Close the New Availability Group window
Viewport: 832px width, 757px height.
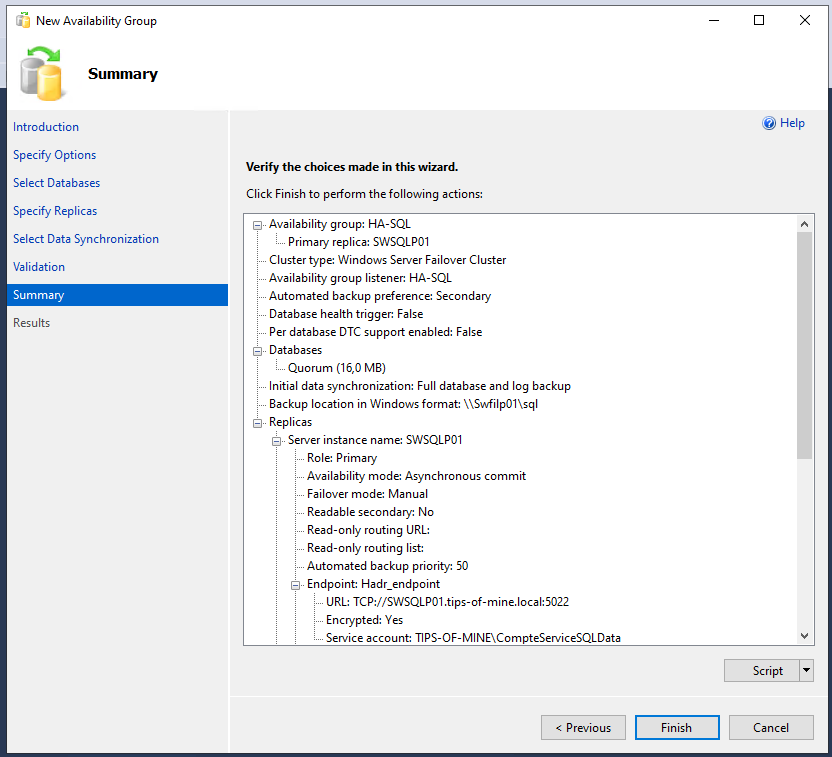(805, 21)
